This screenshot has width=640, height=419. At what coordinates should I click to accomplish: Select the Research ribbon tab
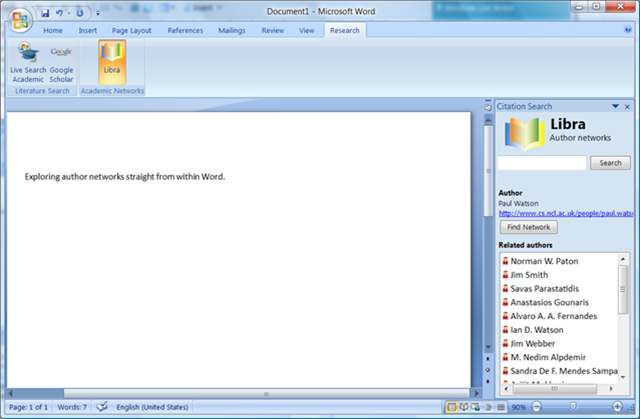click(345, 31)
